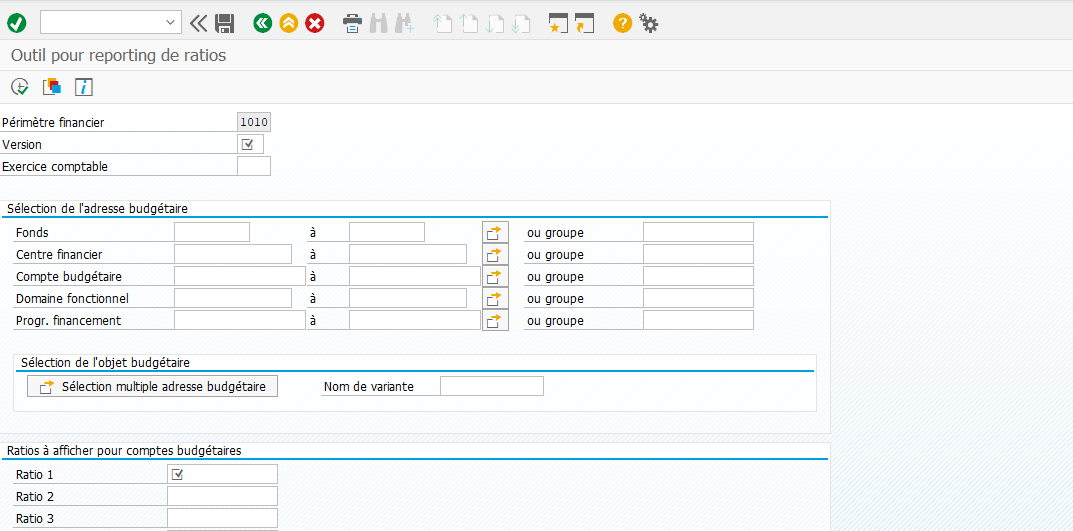Click the yellow Exit up-arrow icon
The image size is (1073, 531).
coord(289,22)
